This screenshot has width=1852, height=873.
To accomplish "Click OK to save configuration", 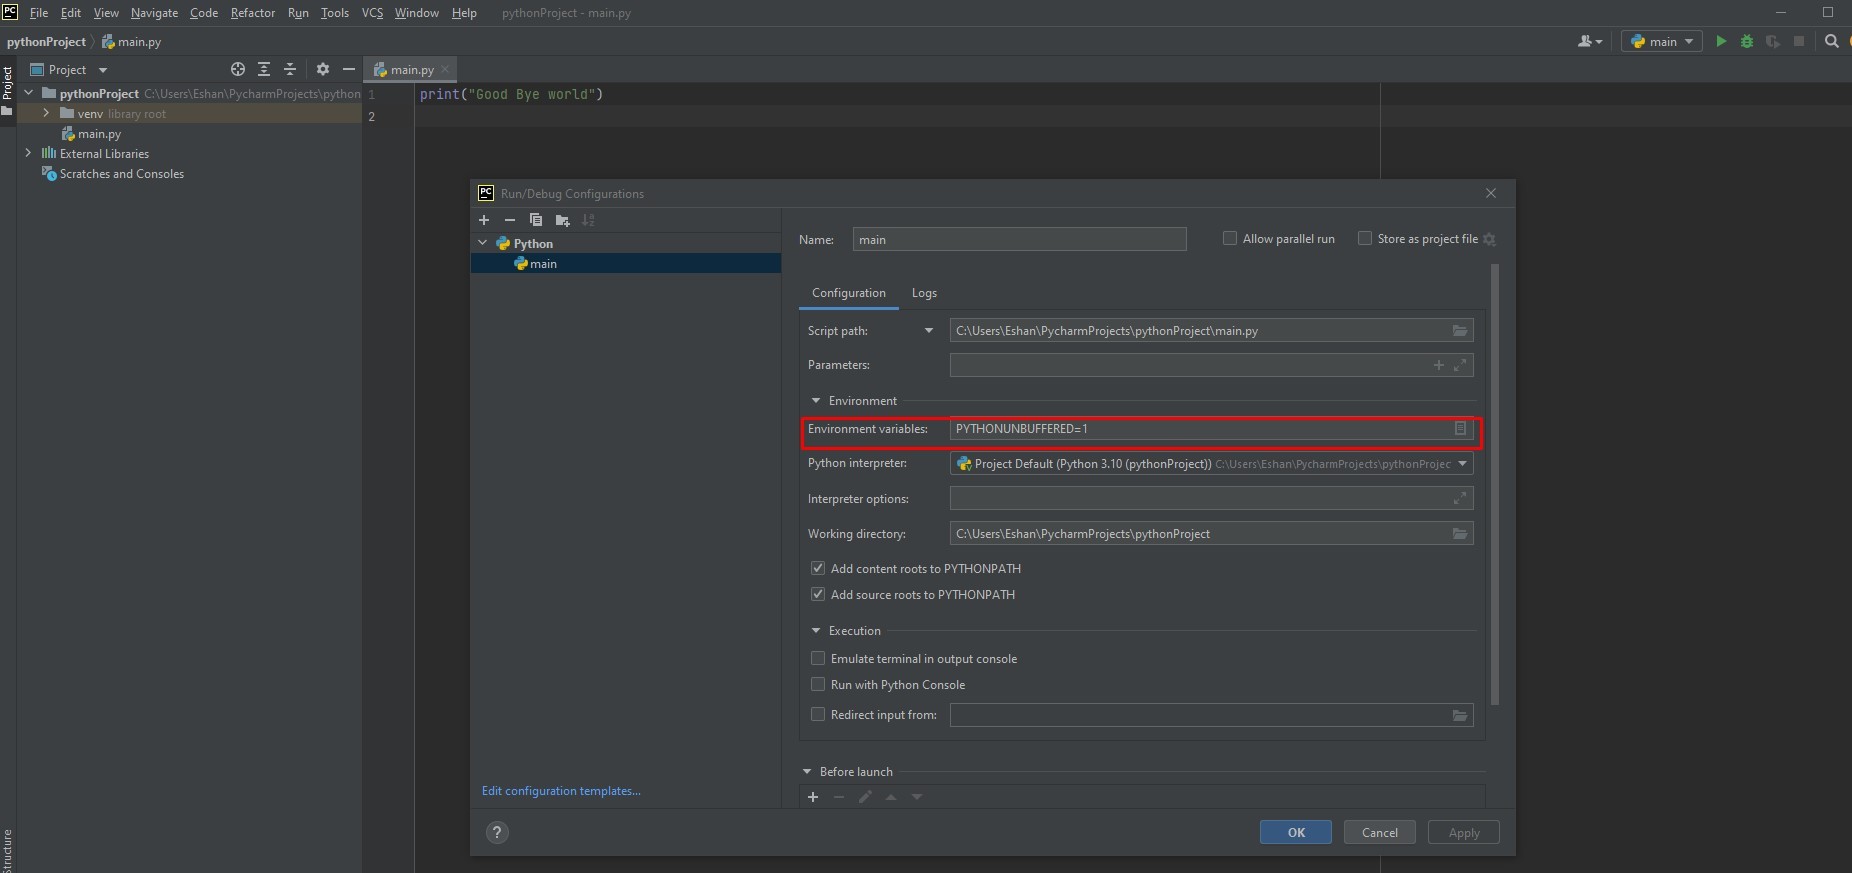I will pos(1296,832).
